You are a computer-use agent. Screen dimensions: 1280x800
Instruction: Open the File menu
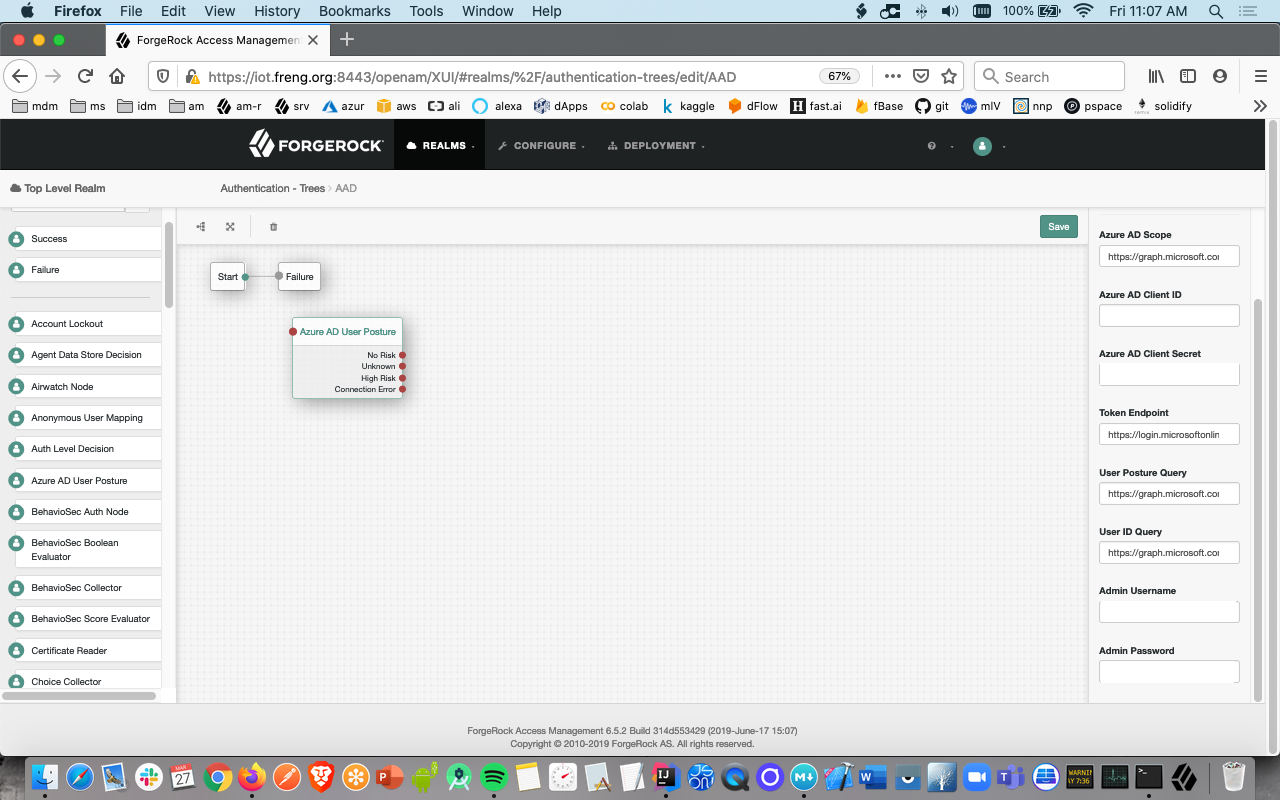[131, 11]
